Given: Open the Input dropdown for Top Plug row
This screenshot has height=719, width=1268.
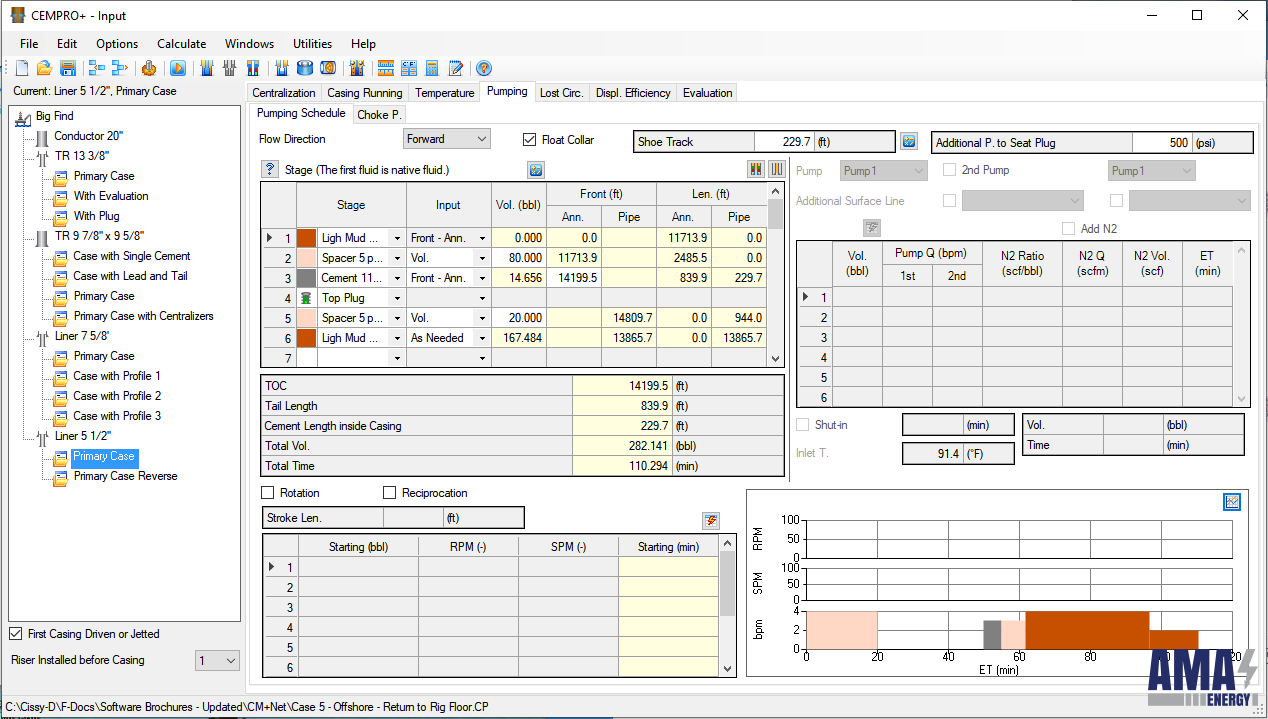Looking at the screenshot, I should pyautogui.click(x=482, y=298).
